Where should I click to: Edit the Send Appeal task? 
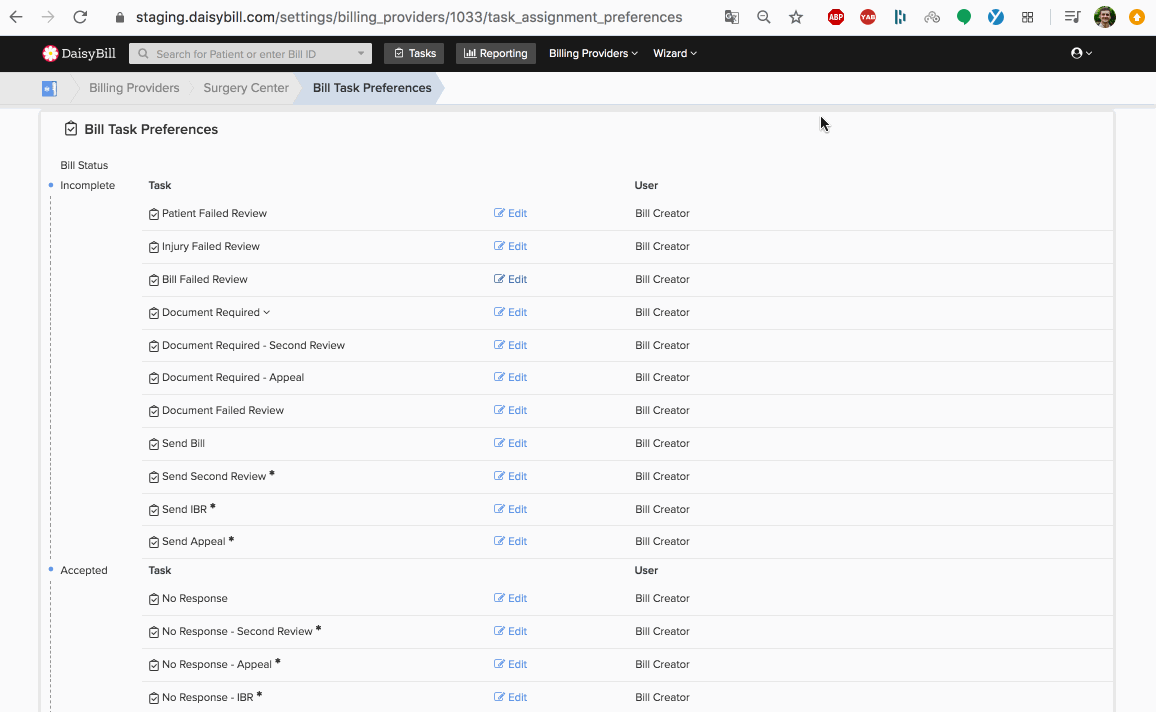510,541
